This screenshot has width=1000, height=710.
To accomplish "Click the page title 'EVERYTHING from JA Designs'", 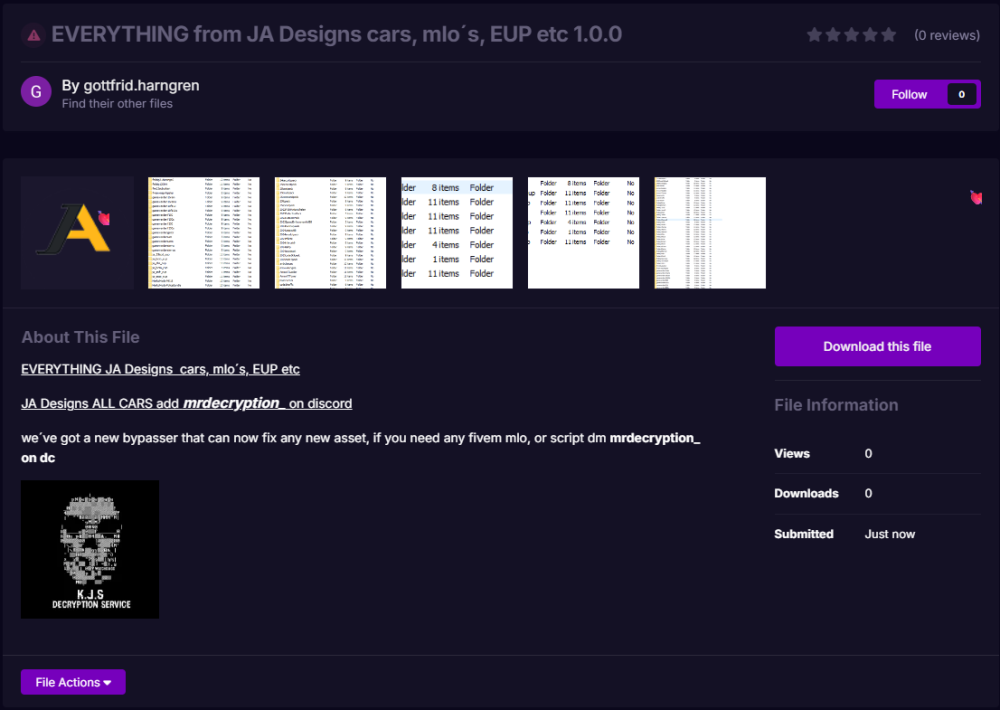I will pyautogui.click(x=337, y=34).
